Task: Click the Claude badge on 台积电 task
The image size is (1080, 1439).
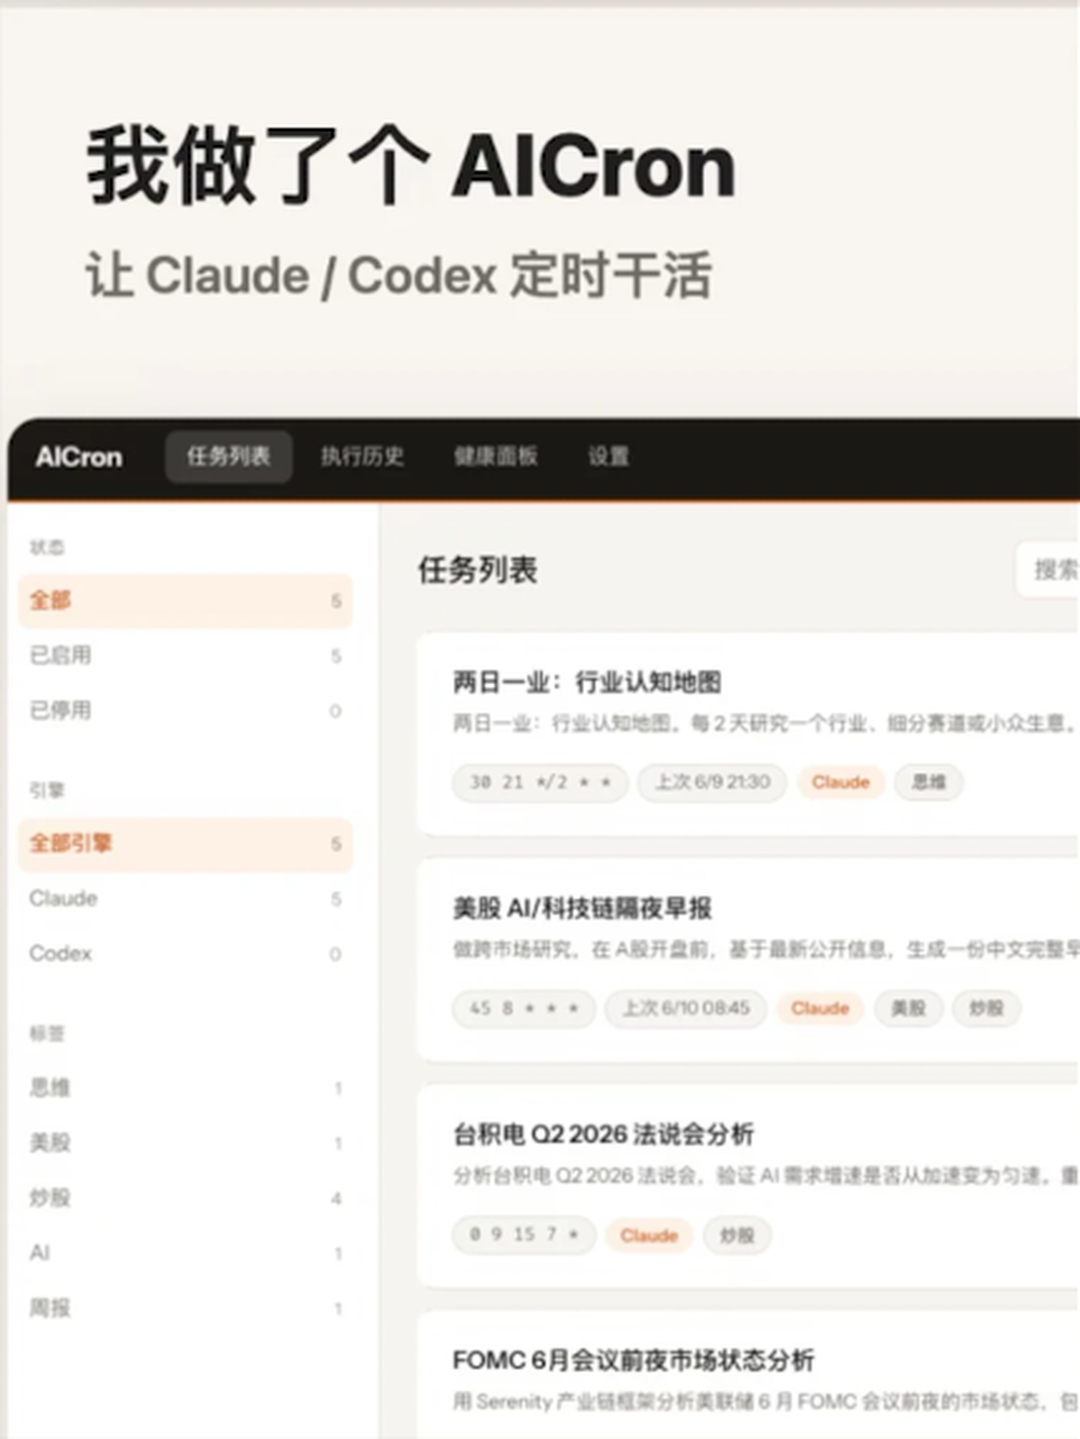Action: 649,1235
